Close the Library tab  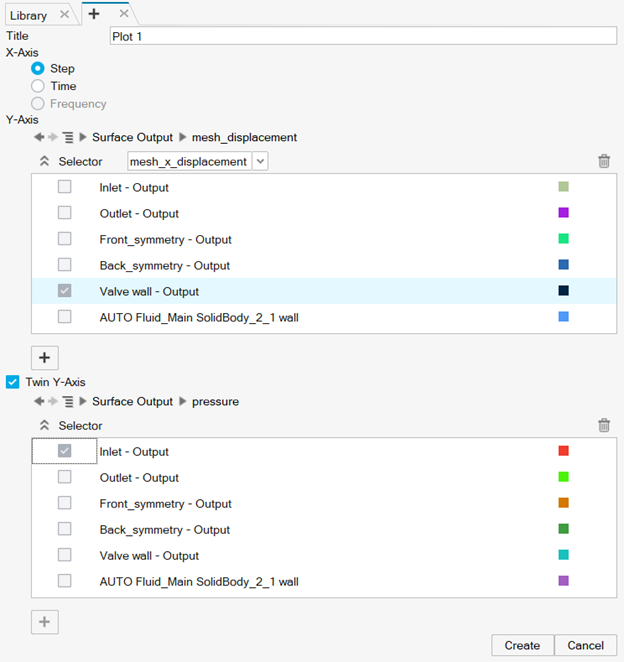(x=65, y=14)
